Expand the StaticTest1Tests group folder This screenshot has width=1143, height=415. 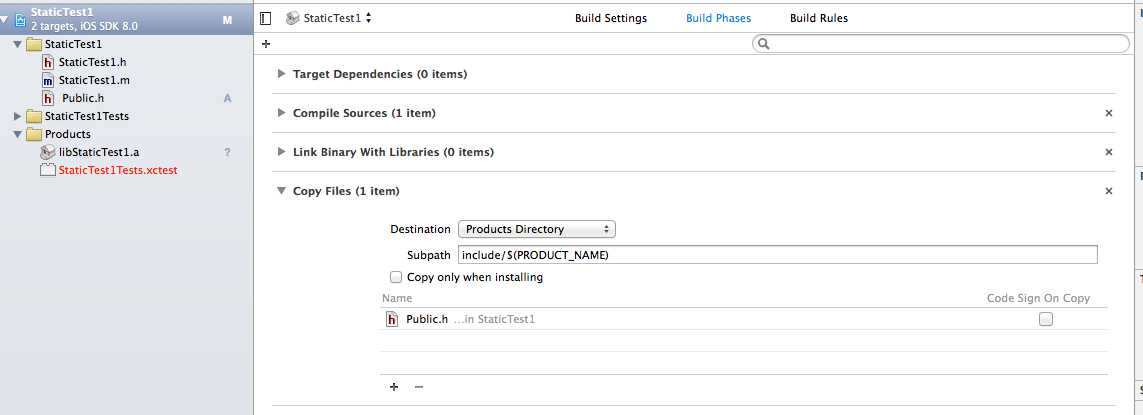[17, 116]
